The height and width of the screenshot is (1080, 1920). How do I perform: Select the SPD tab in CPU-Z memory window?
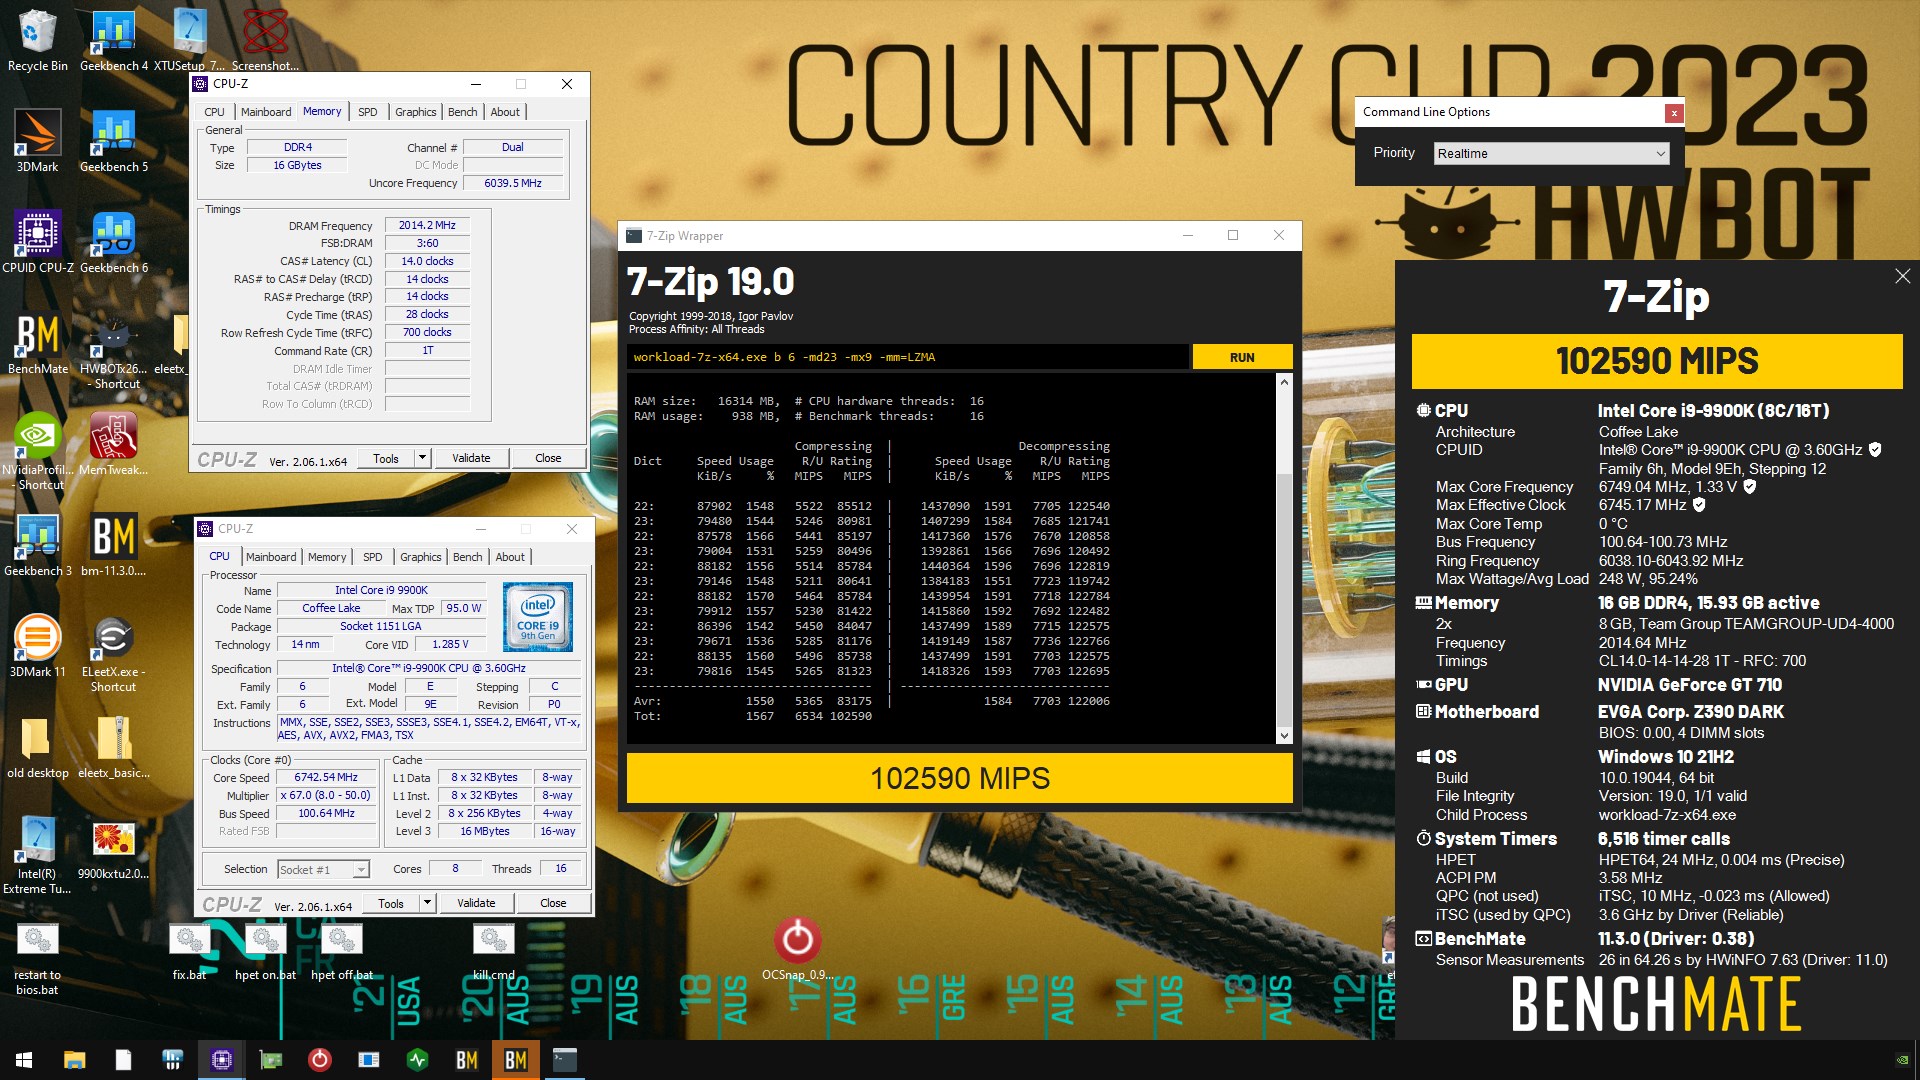368,112
